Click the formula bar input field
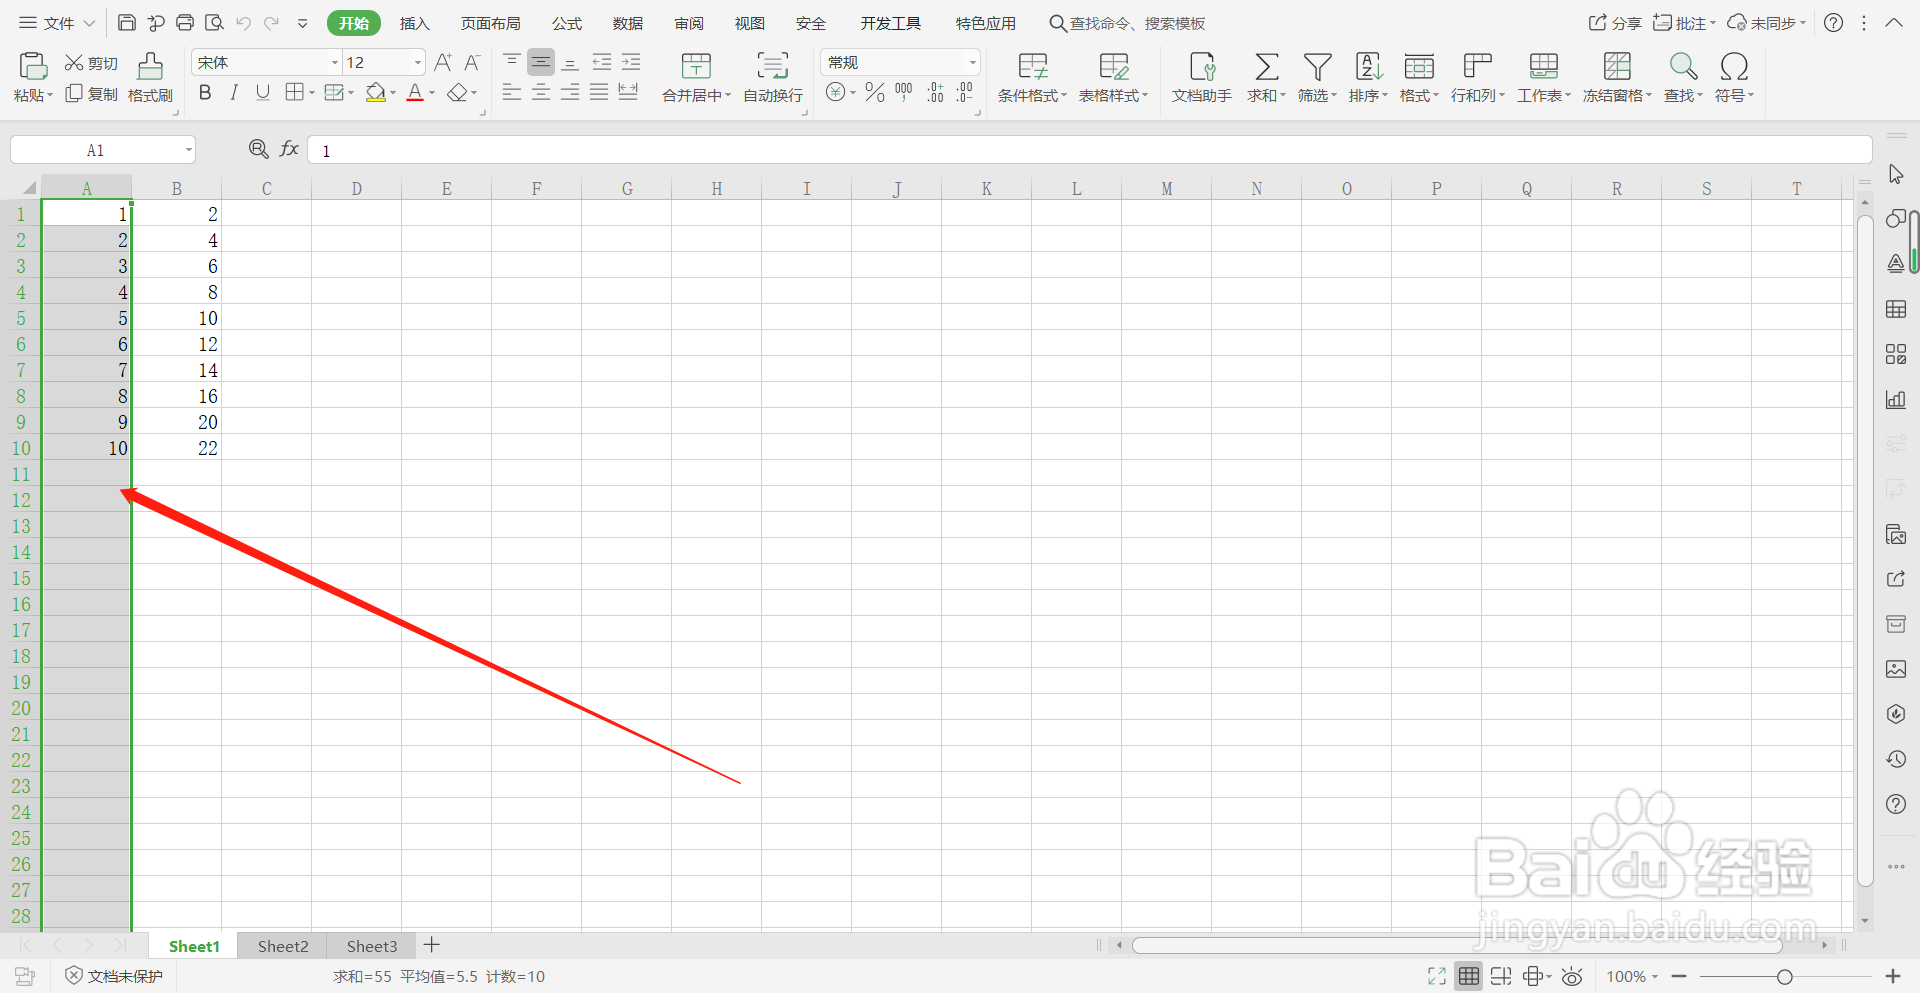This screenshot has width=1920, height=993. click(x=1089, y=150)
